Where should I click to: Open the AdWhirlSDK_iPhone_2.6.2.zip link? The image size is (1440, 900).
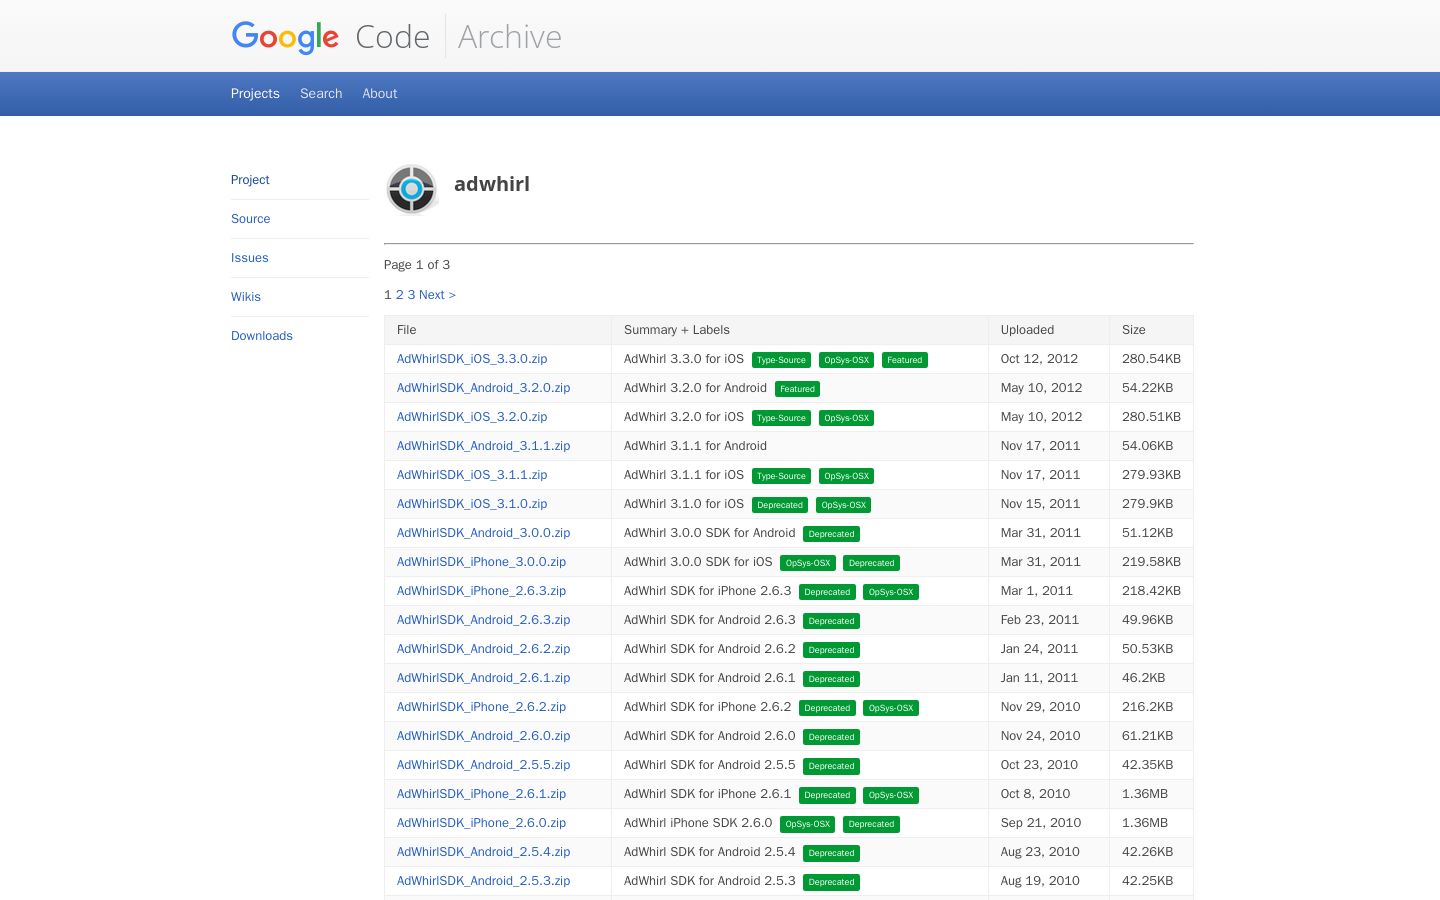point(482,707)
